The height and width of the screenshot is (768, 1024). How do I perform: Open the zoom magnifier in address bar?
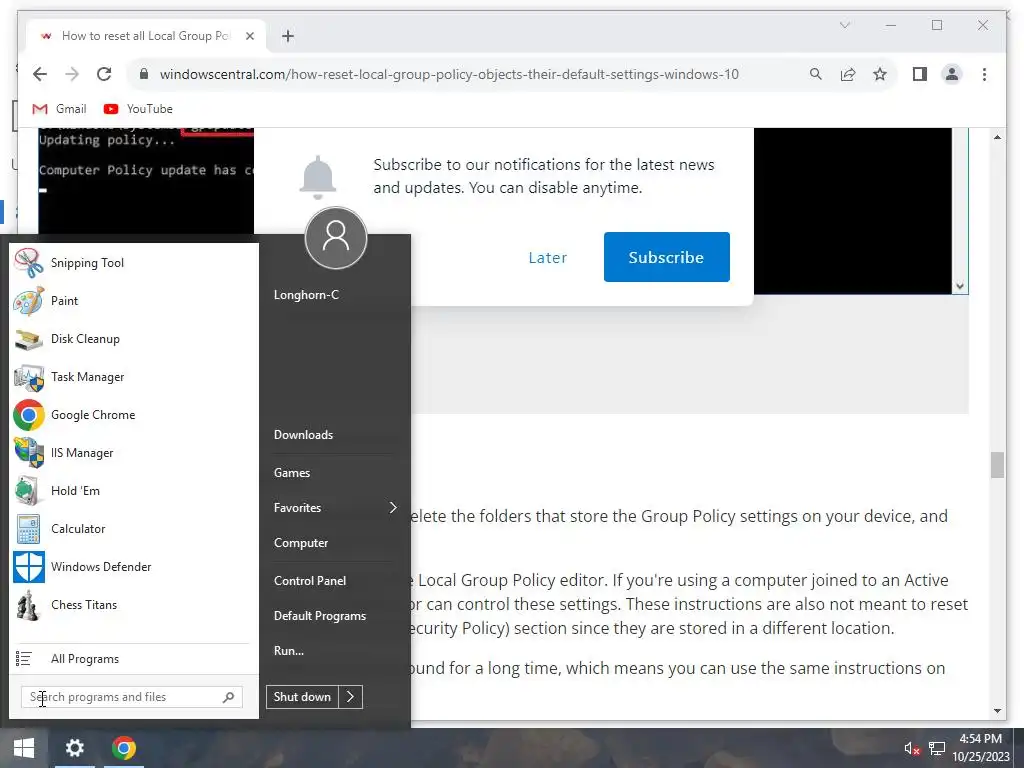(x=816, y=74)
